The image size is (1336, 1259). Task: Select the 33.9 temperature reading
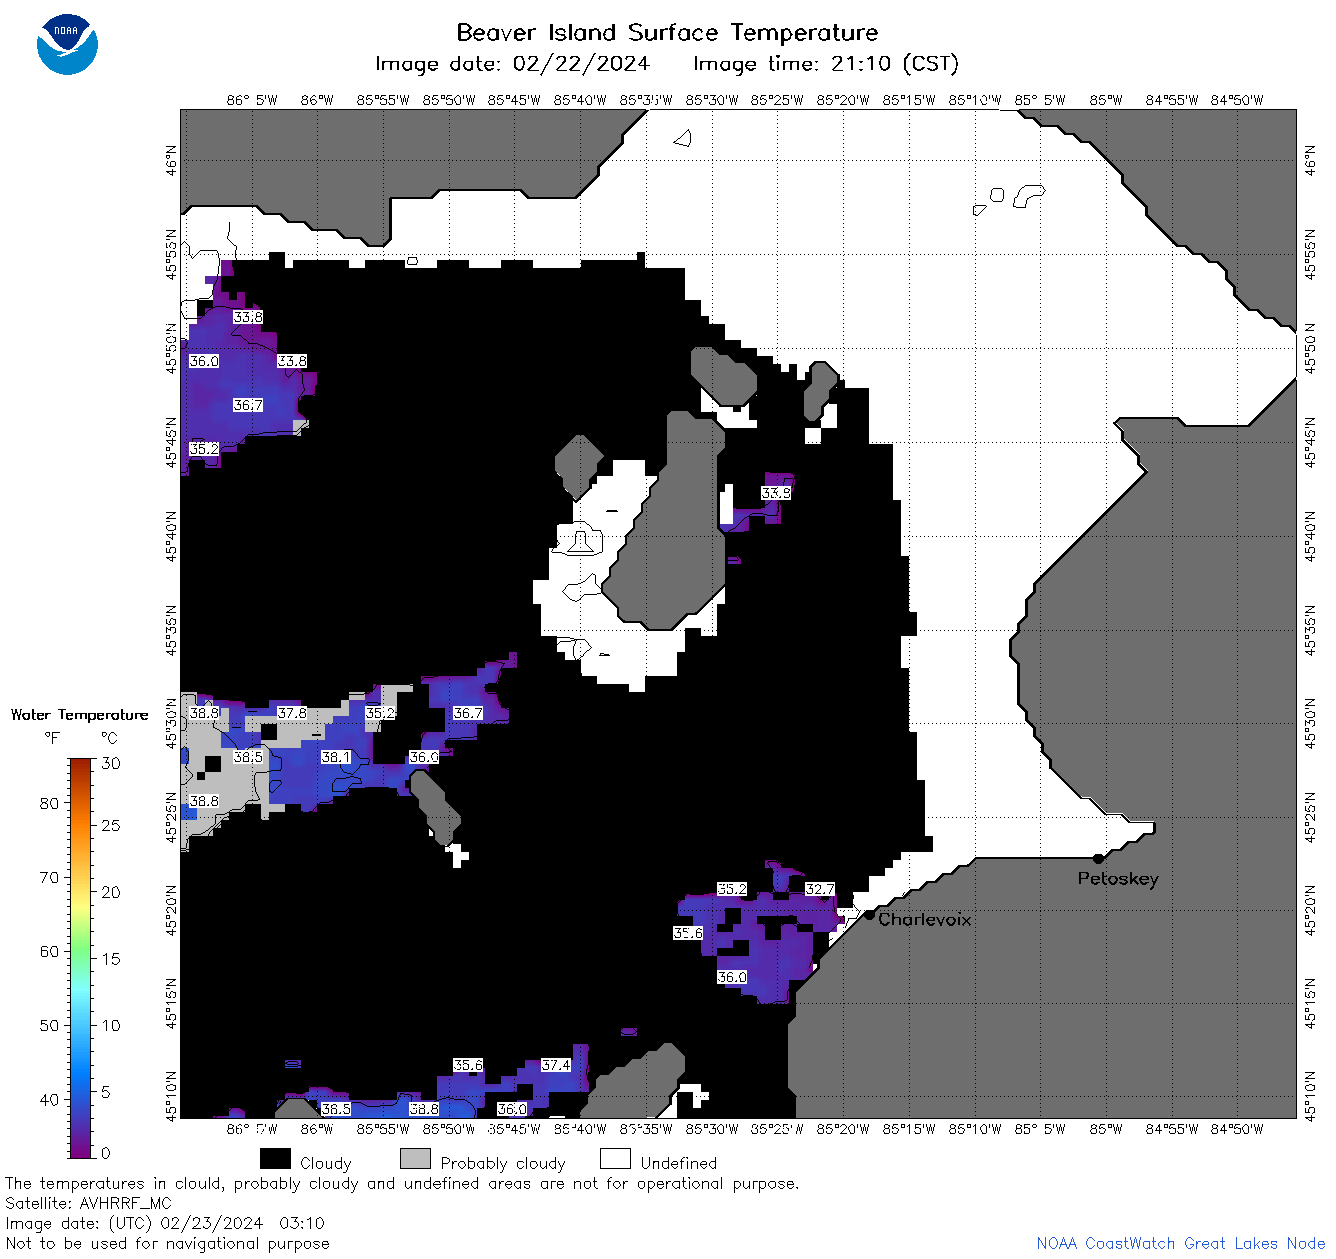(x=776, y=493)
